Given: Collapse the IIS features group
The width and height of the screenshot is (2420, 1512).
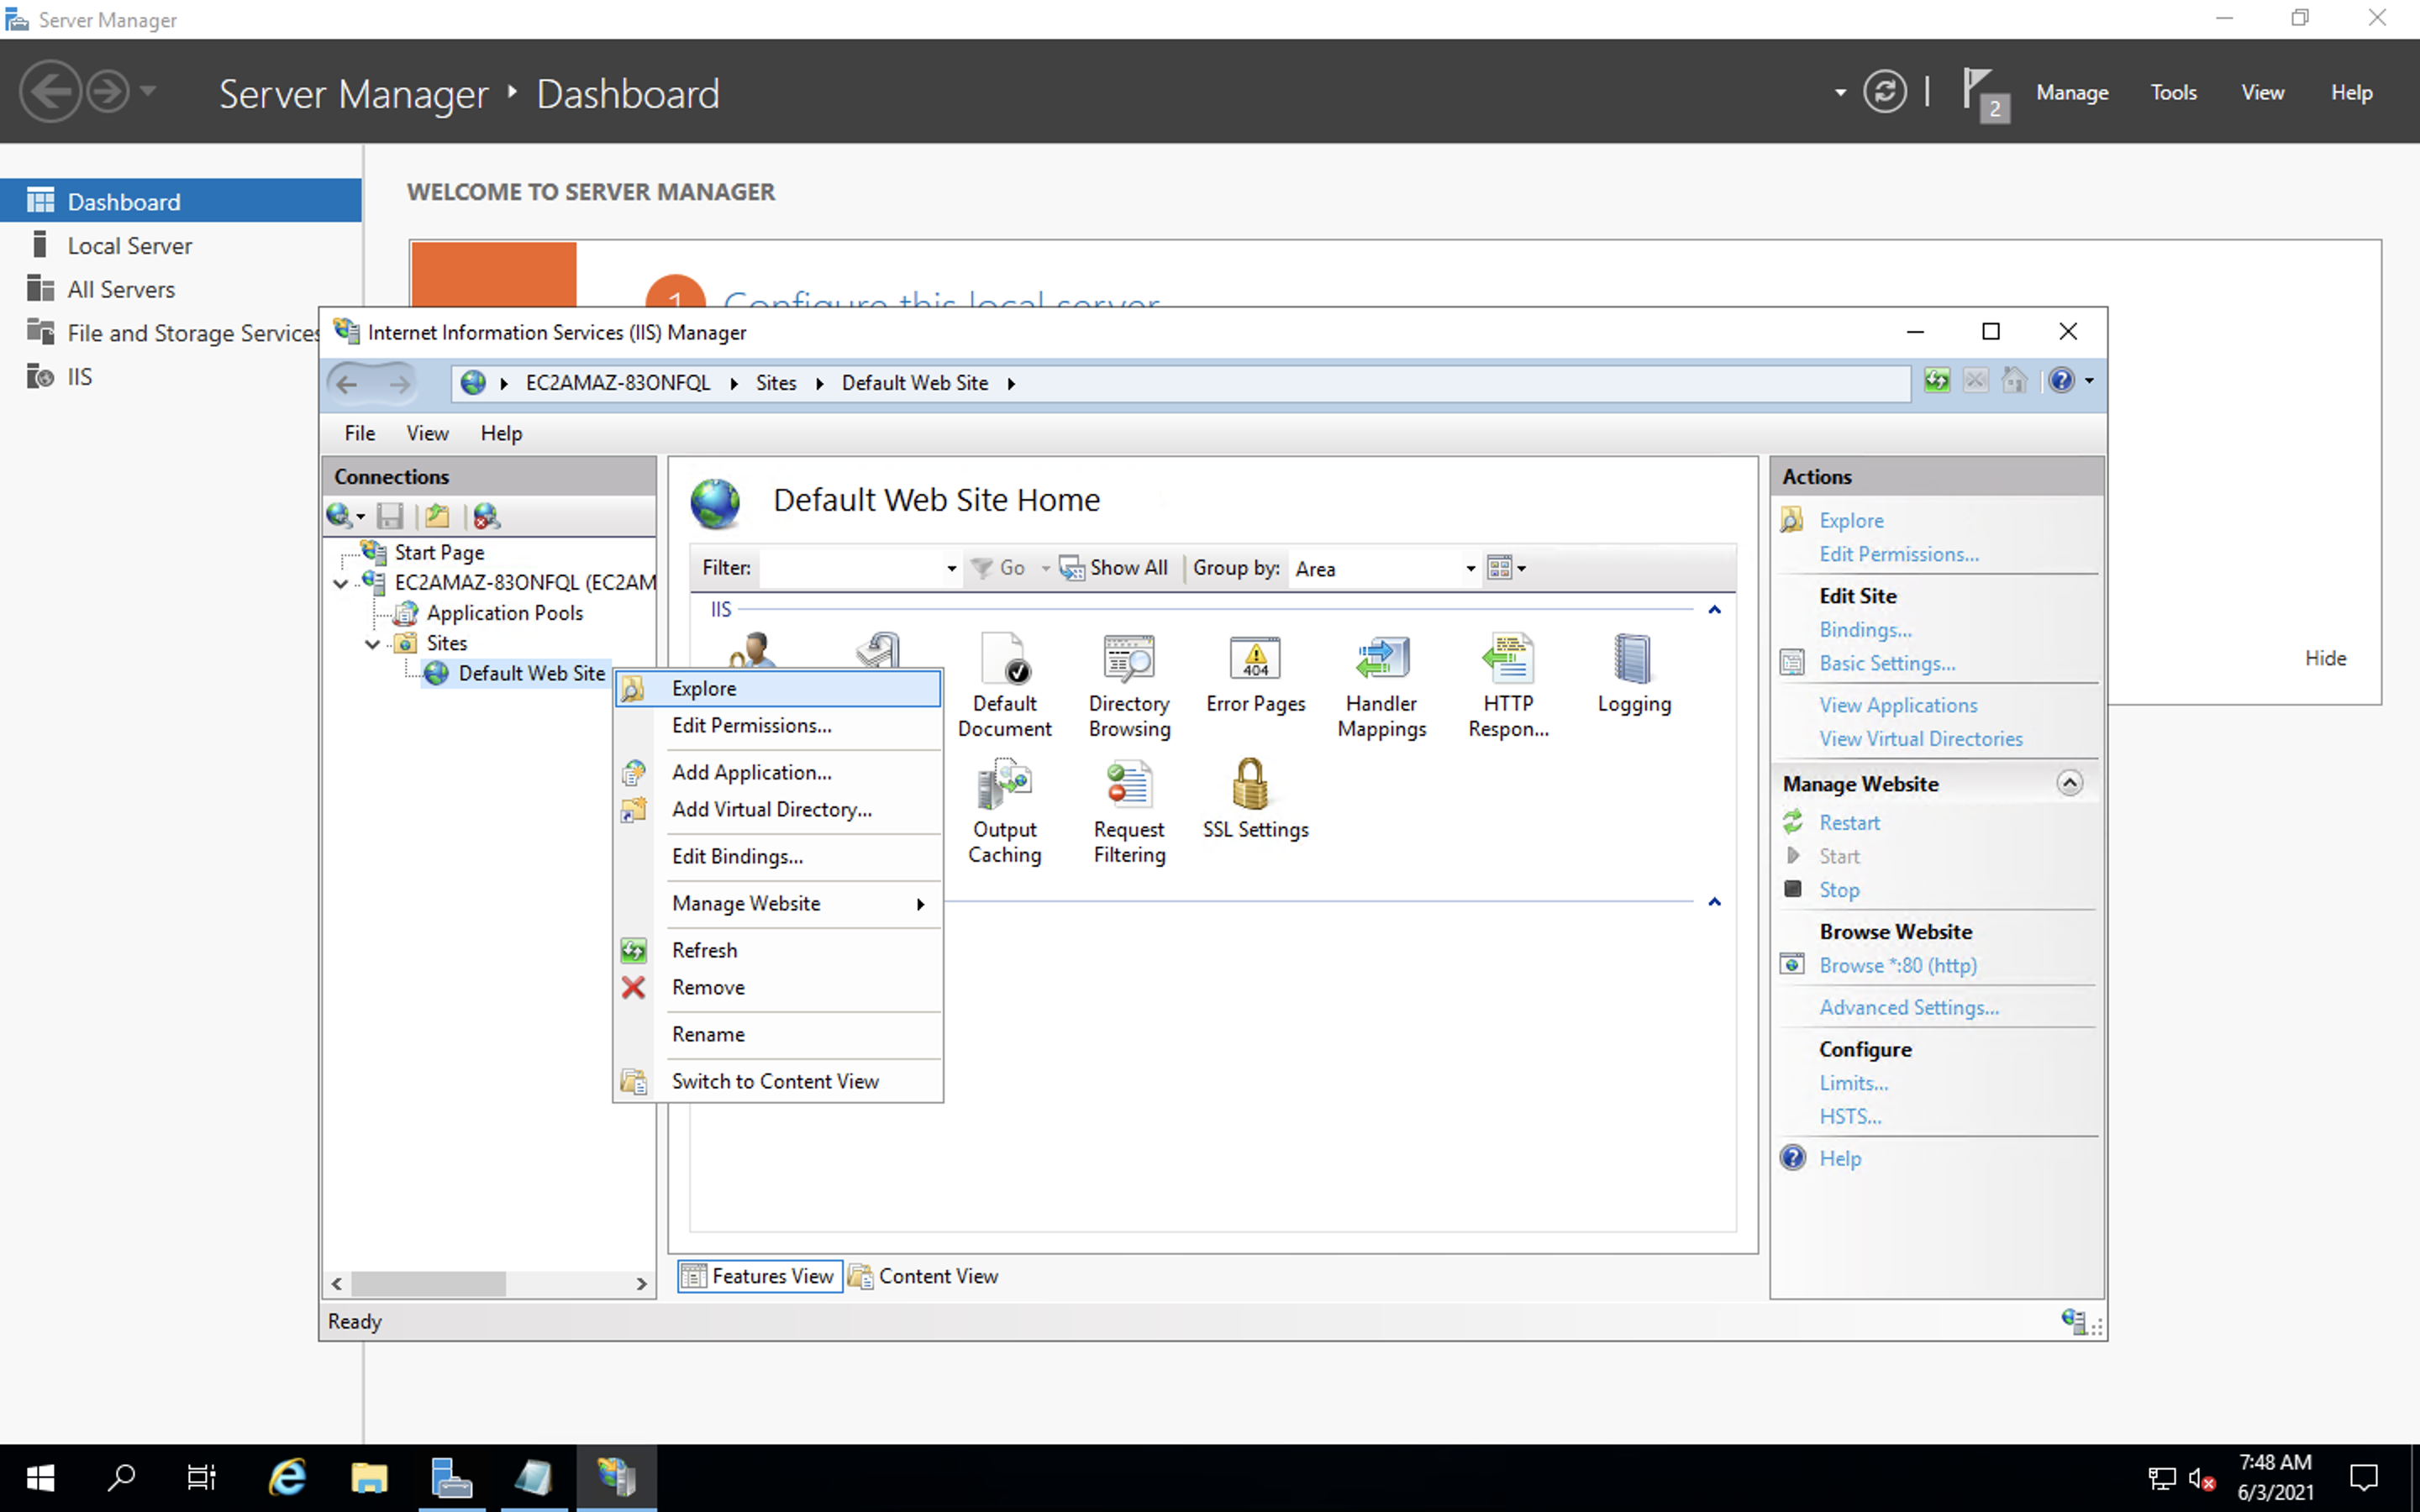Looking at the screenshot, I should point(1714,610).
